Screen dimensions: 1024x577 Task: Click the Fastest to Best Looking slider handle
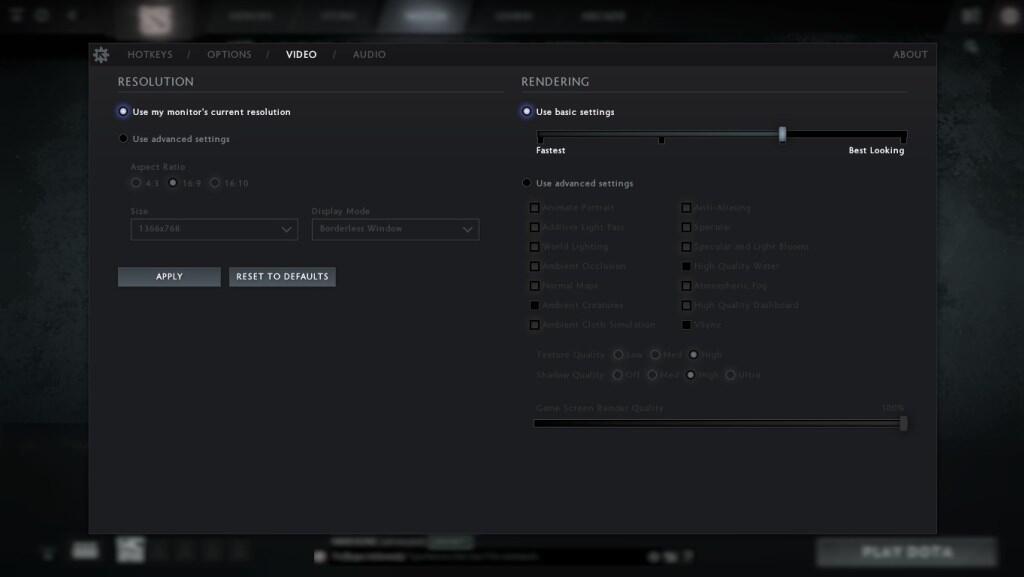coord(782,134)
